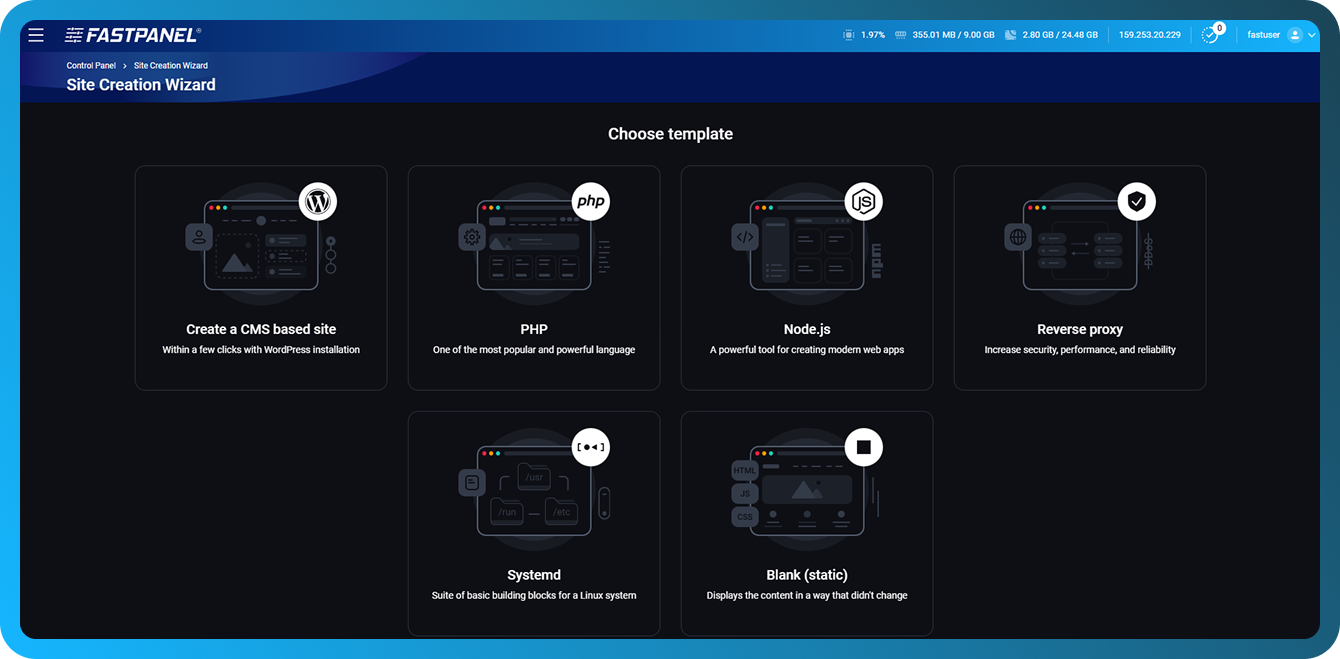Screen dimensions: 1340x659
Task: Click the Node.js JS badge icon
Action: (863, 201)
